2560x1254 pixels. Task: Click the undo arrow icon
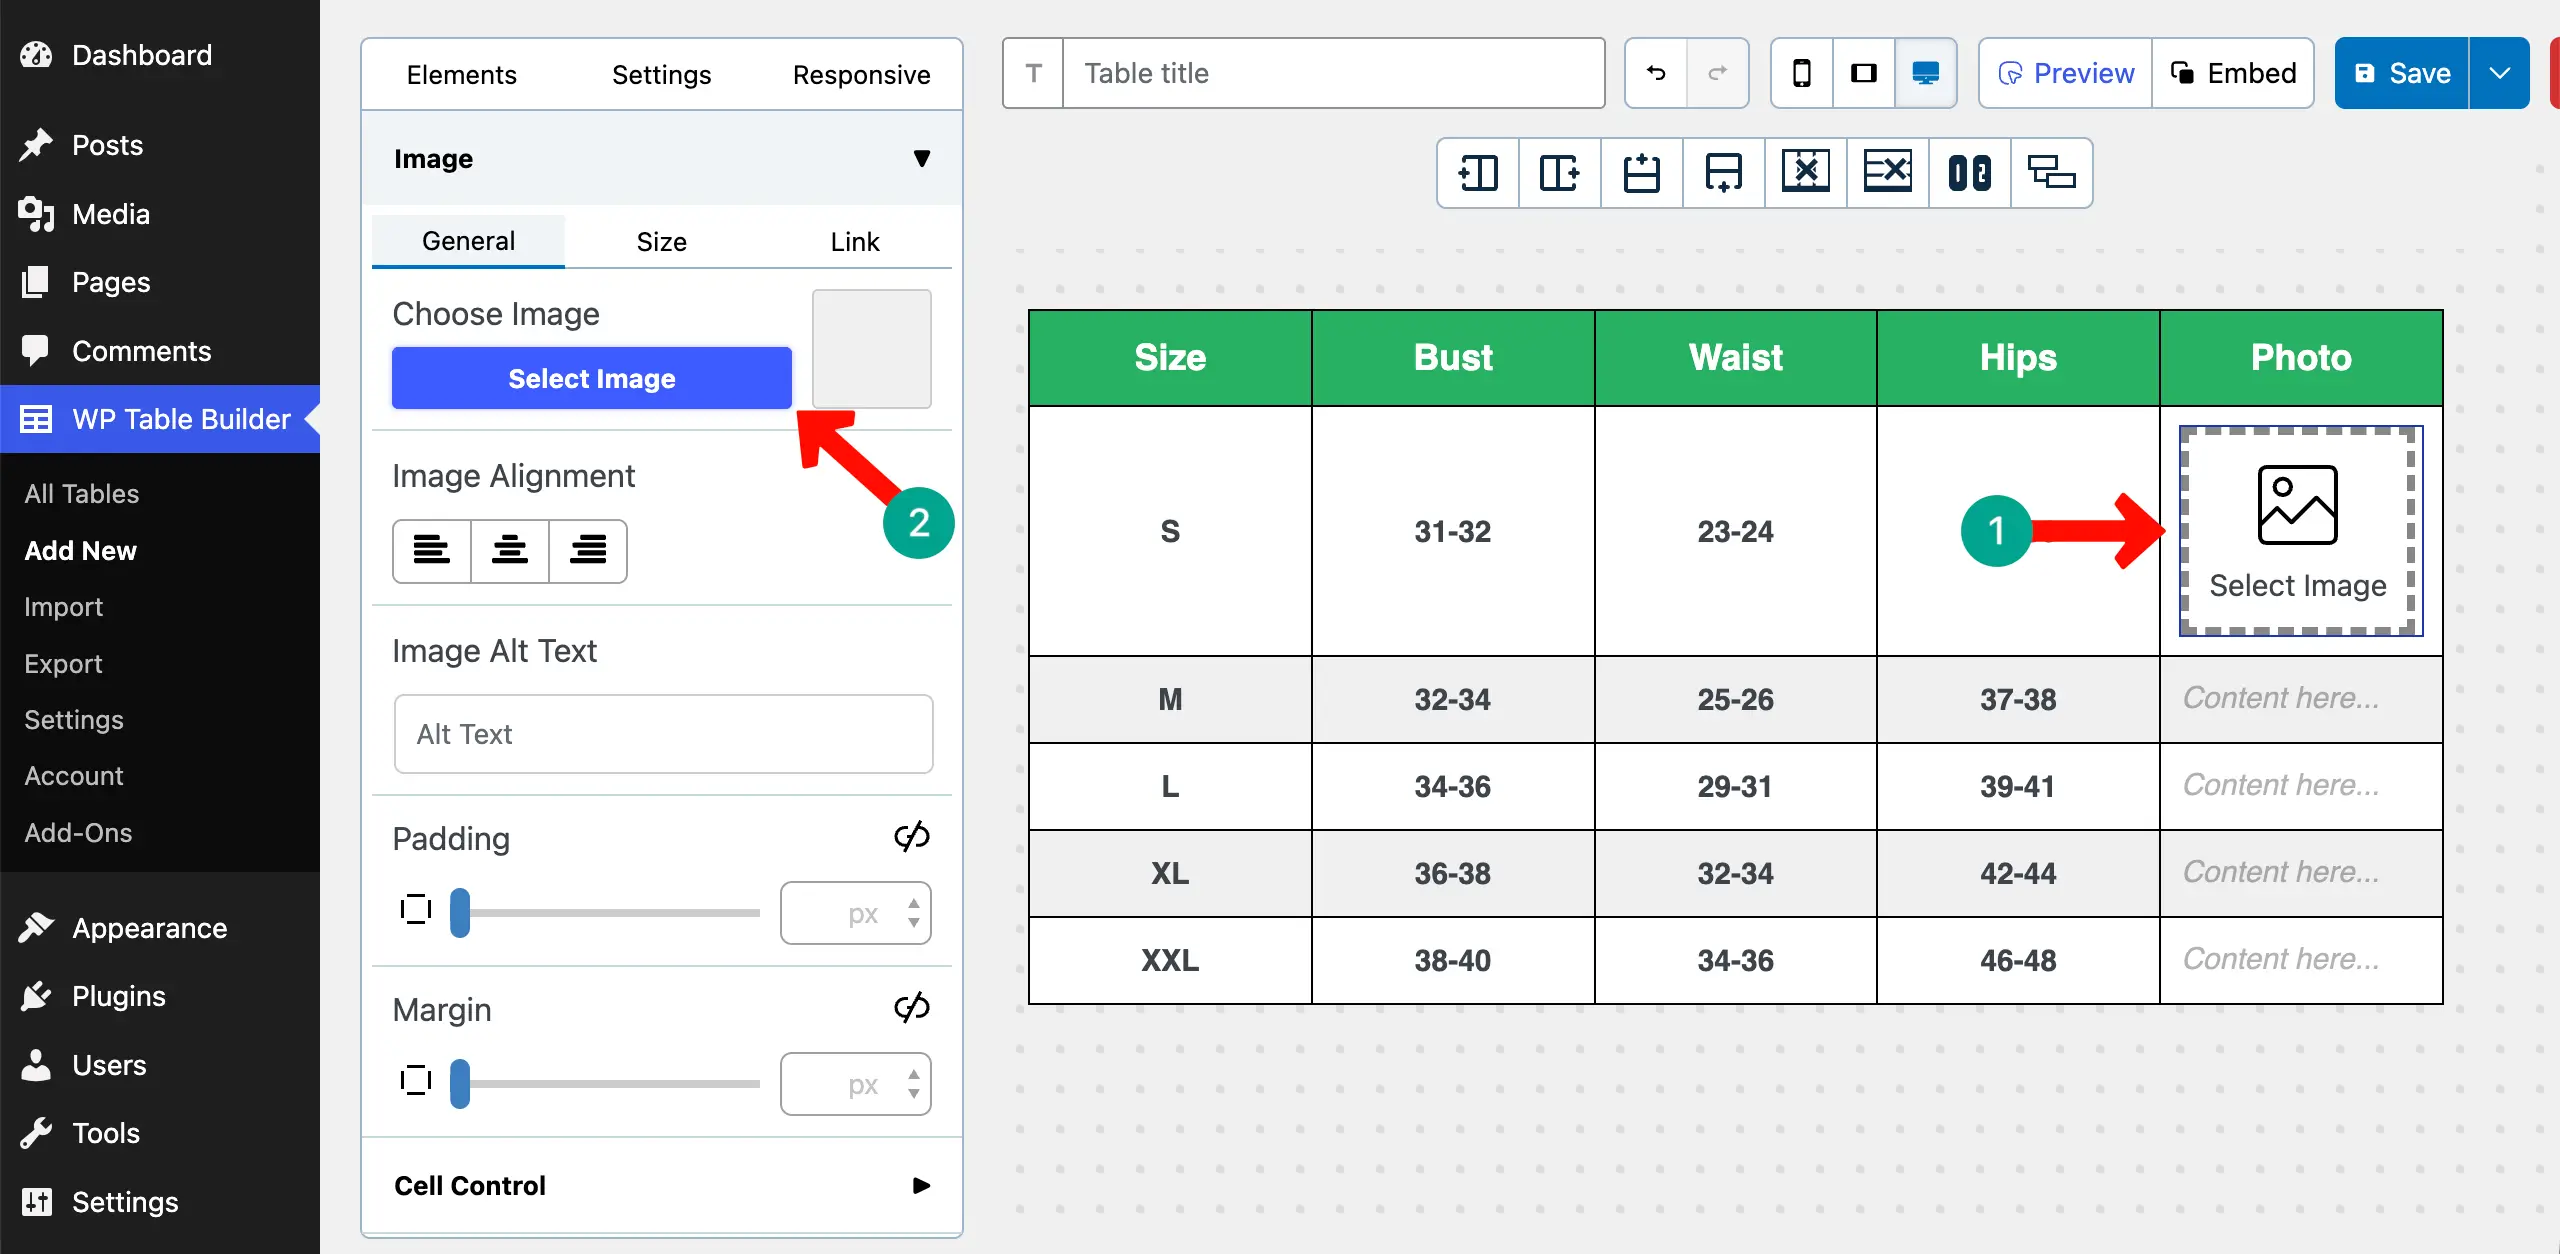(1655, 72)
